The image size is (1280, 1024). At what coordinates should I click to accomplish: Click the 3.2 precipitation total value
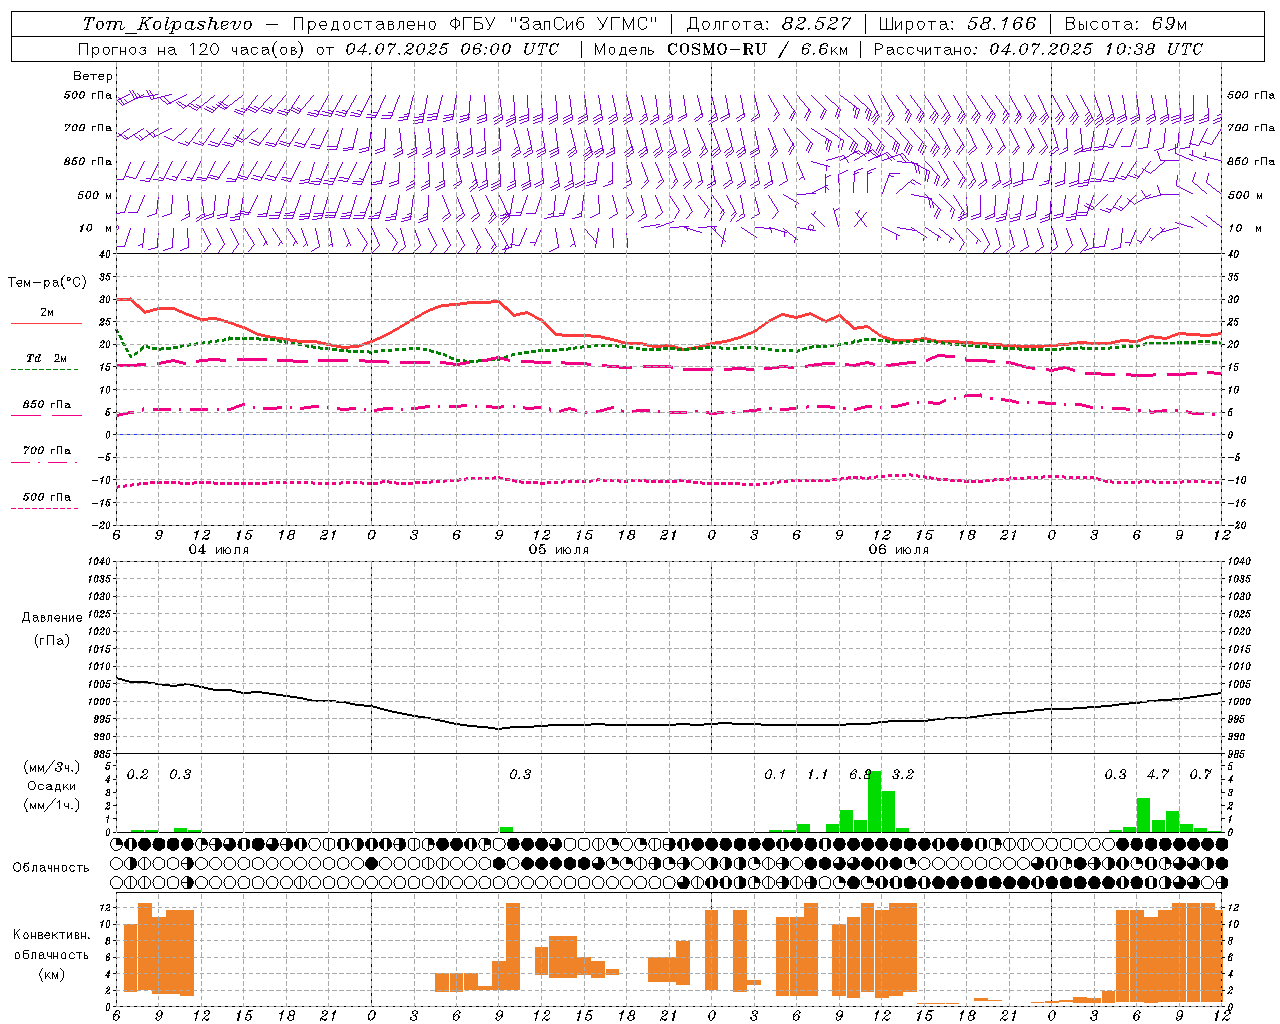coord(903,775)
